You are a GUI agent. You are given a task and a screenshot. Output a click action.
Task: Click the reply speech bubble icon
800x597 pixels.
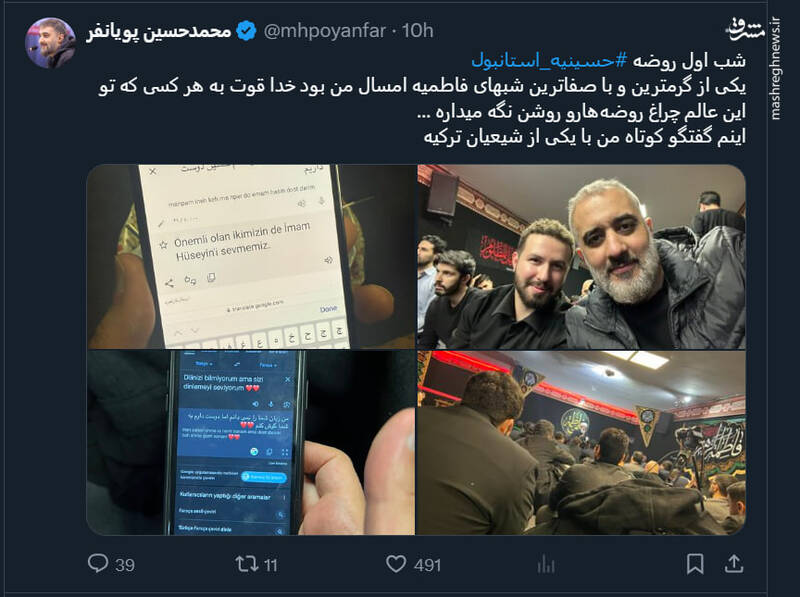(x=98, y=563)
